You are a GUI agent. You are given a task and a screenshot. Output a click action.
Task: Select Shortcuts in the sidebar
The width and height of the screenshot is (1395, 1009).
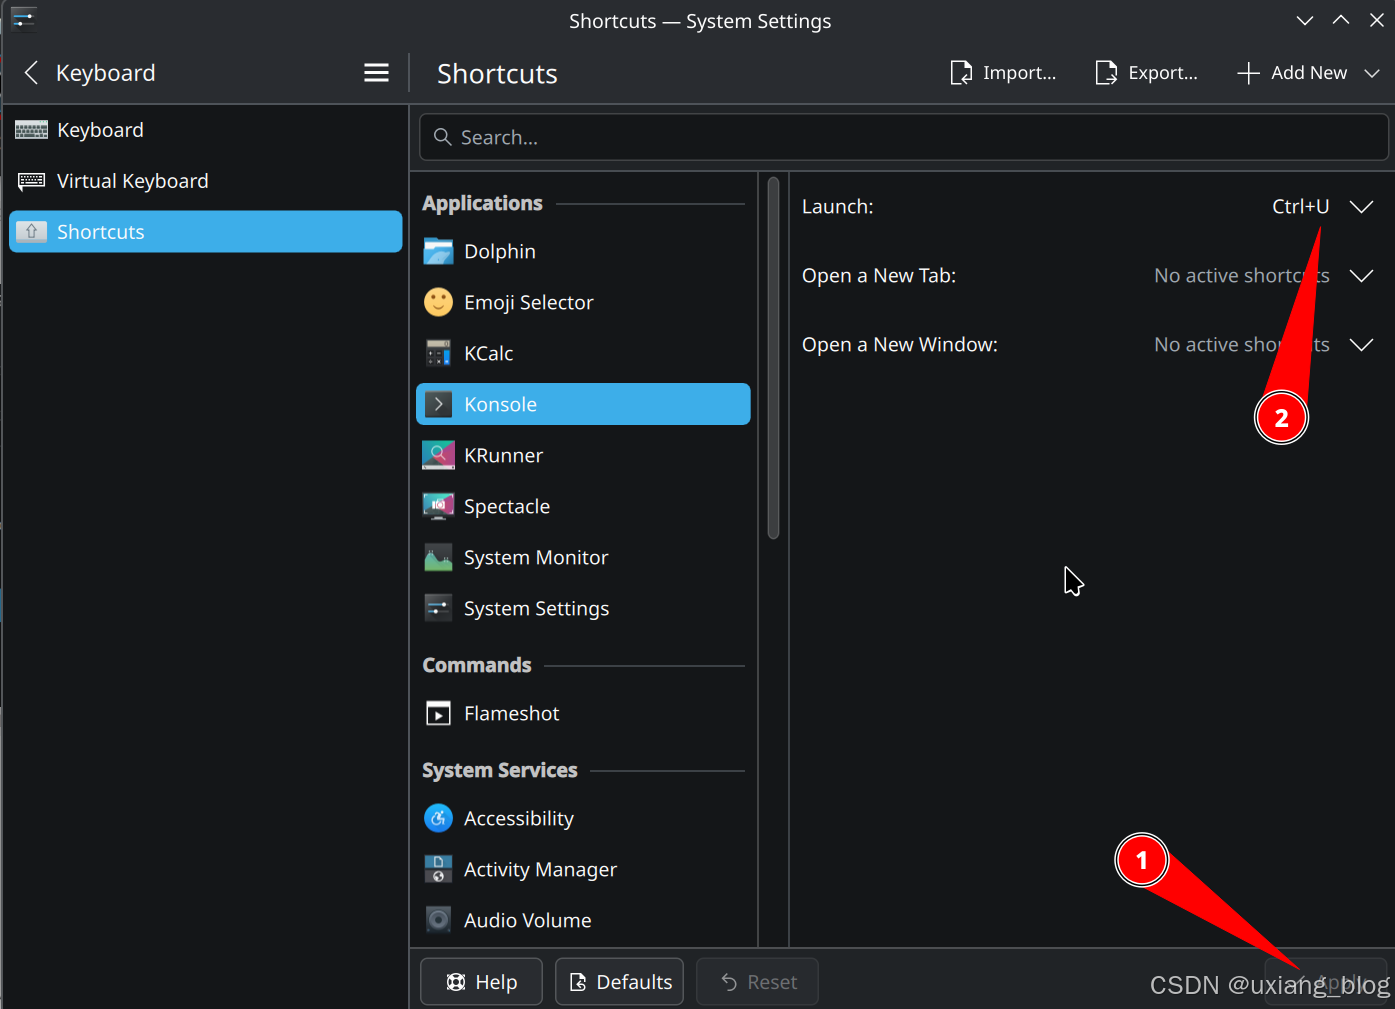(x=205, y=232)
